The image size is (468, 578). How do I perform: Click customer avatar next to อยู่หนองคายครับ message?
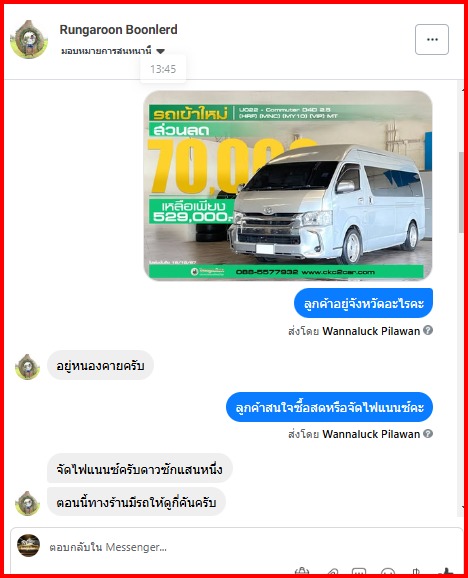point(27,367)
